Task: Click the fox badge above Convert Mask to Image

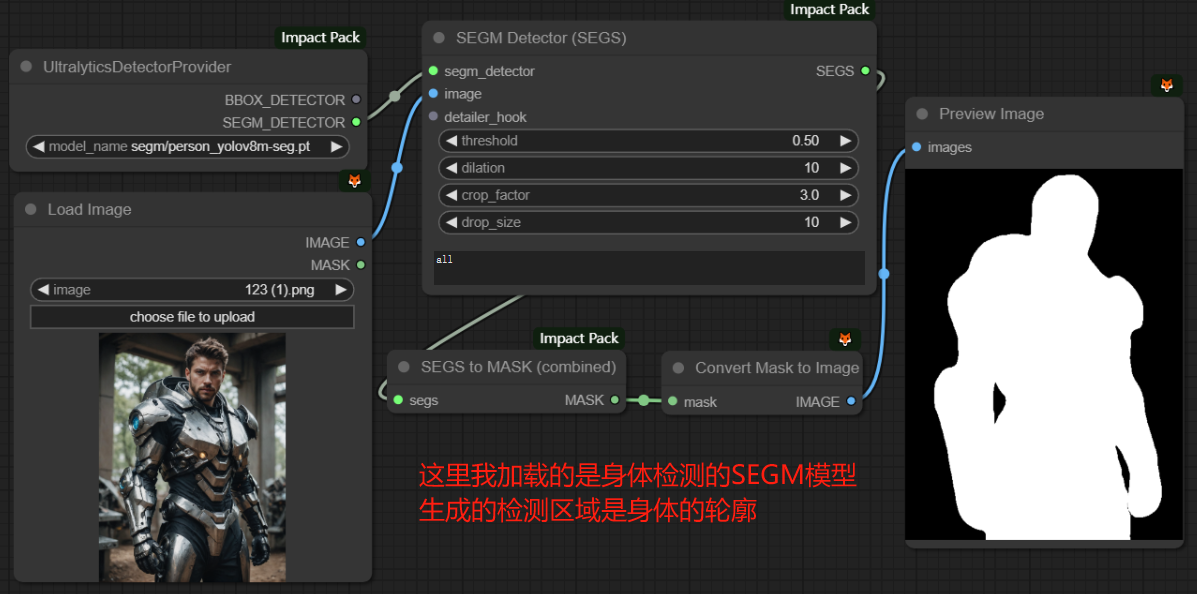Action: point(845,339)
